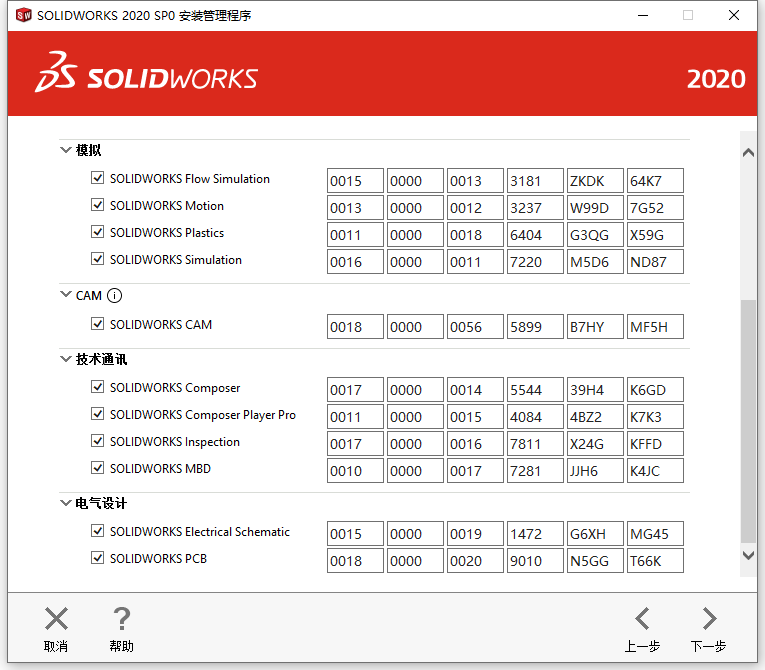
Task: Close the installation manager window
Action: tap(733, 15)
